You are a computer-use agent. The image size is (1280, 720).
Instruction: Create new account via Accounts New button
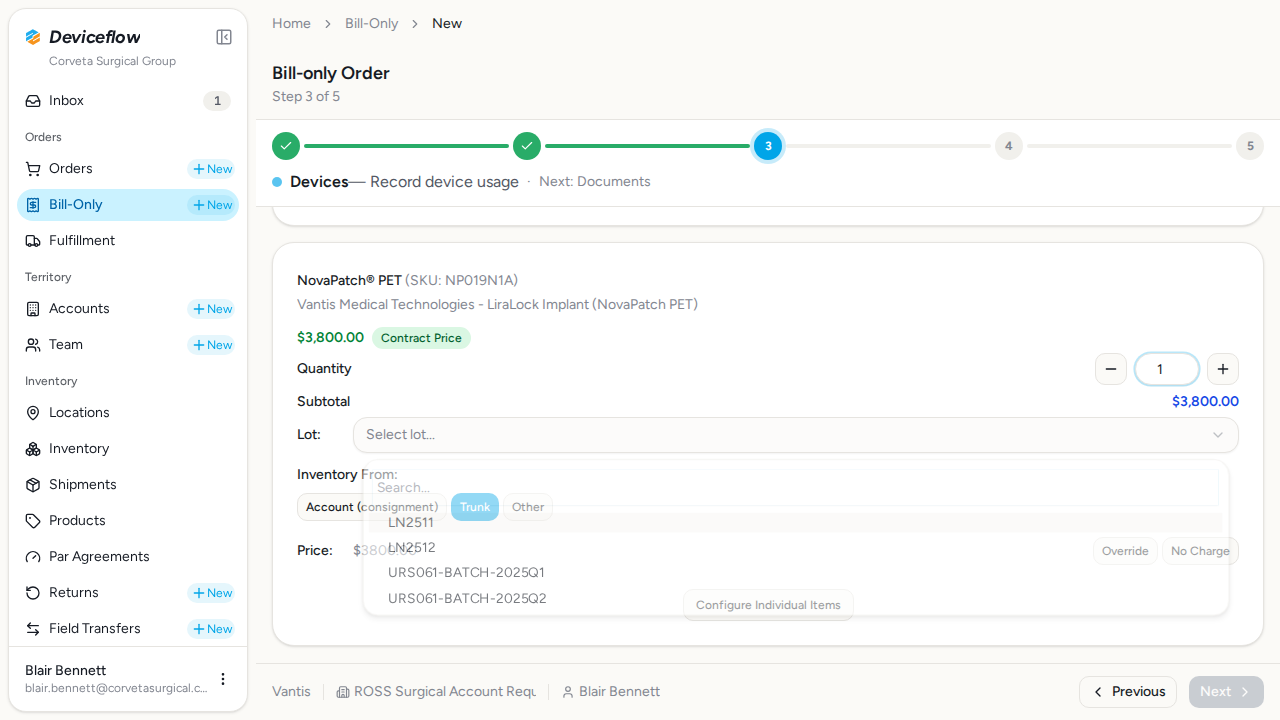(x=212, y=309)
